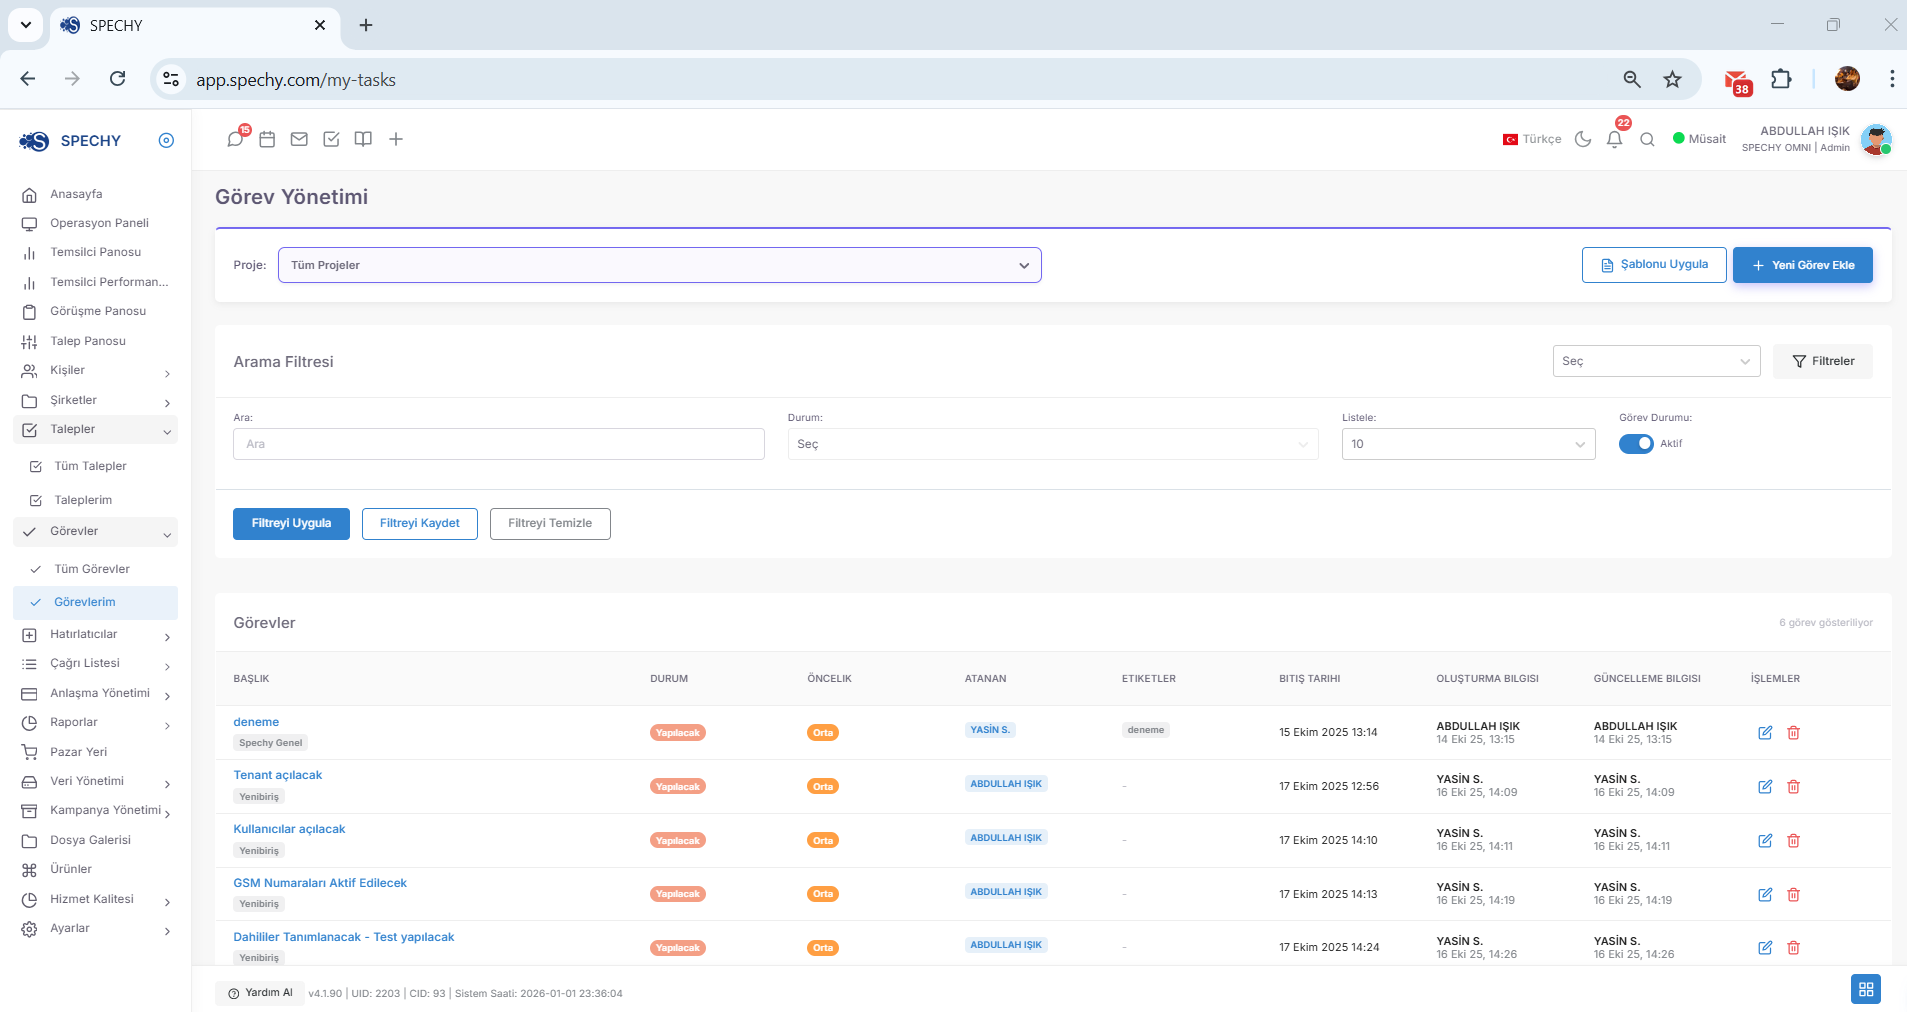Open the Durum 'Seç' dropdown

tap(1053, 444)
